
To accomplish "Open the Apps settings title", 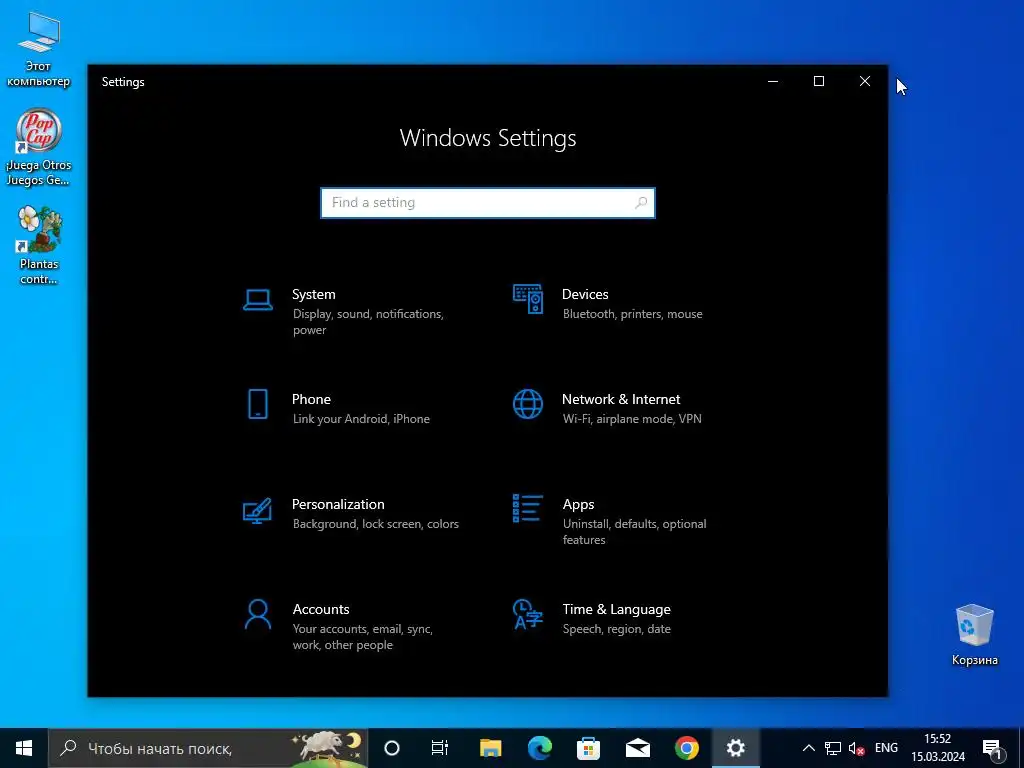I will pyautogui.click(x=579, y=505).
